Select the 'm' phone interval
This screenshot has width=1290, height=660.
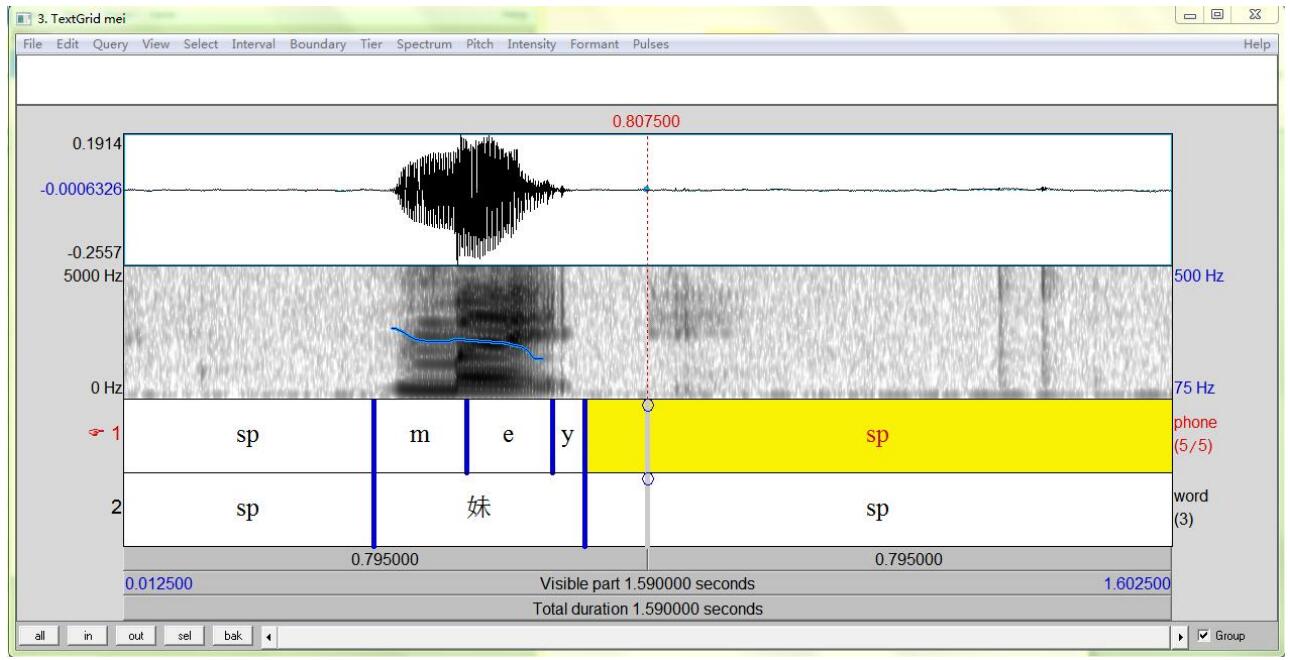[x=420, y=436]
